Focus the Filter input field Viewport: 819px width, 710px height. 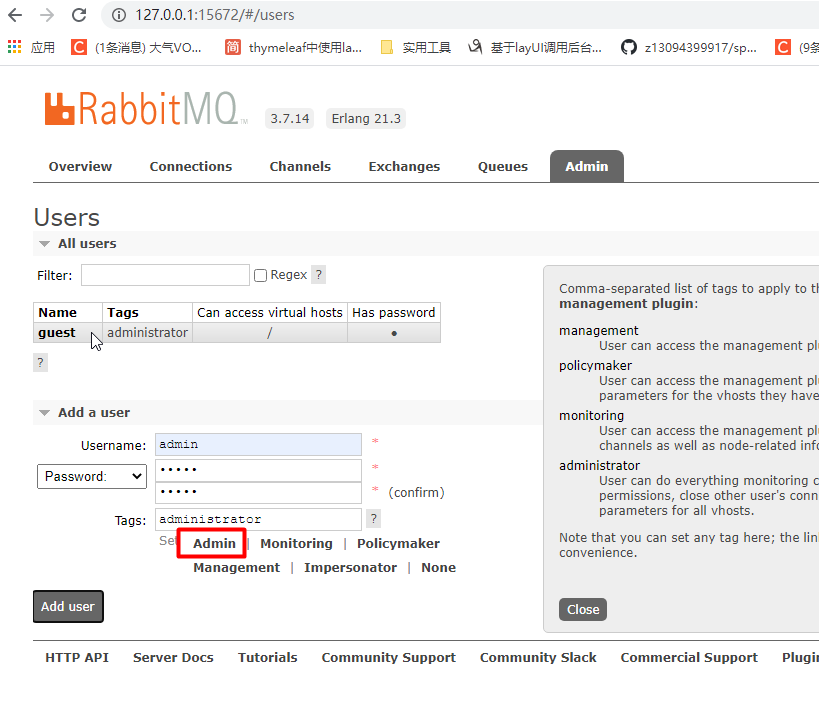click(x=165, y=275)
